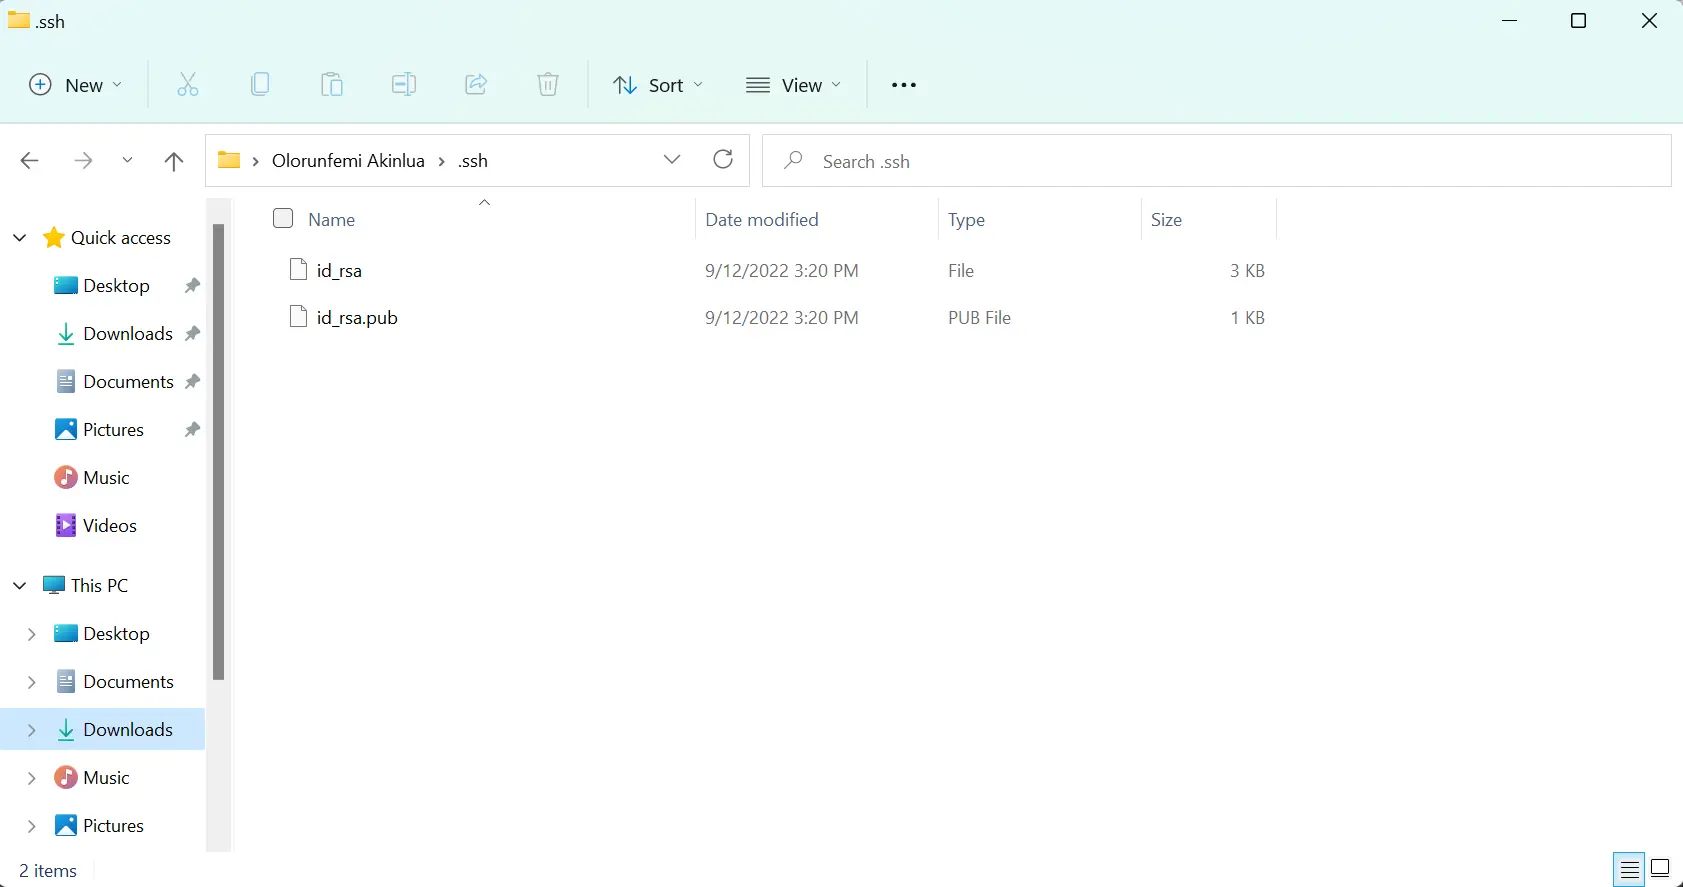Switch to large thumbnails view in status bar
Image resolution: width=1683 pixels, height=887 pixels.
[x=1661, y=869]
